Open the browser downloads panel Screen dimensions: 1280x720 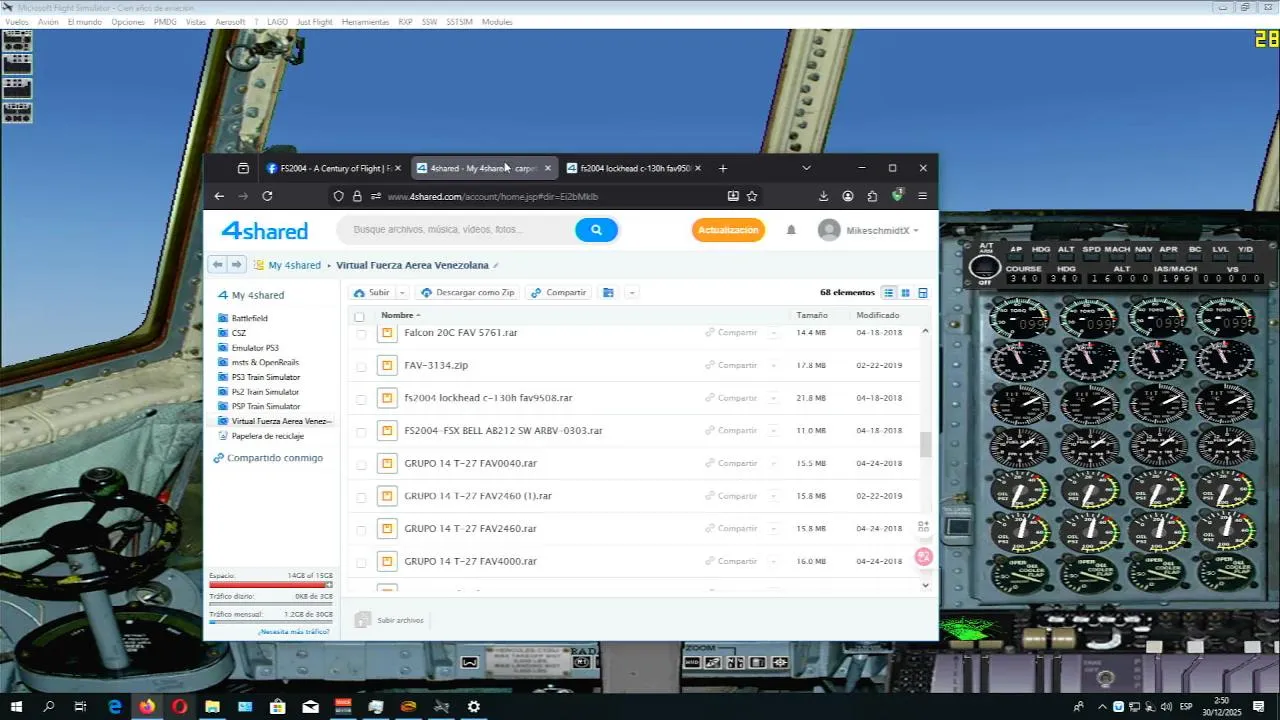(x=823, y=196)
